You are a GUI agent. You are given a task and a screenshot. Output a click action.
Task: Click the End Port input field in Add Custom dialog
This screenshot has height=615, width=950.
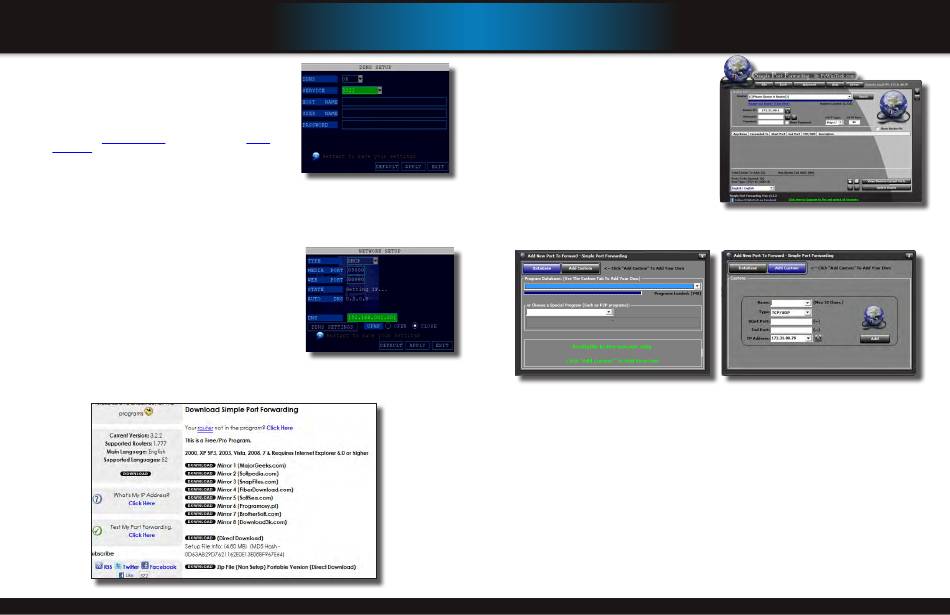791,330
